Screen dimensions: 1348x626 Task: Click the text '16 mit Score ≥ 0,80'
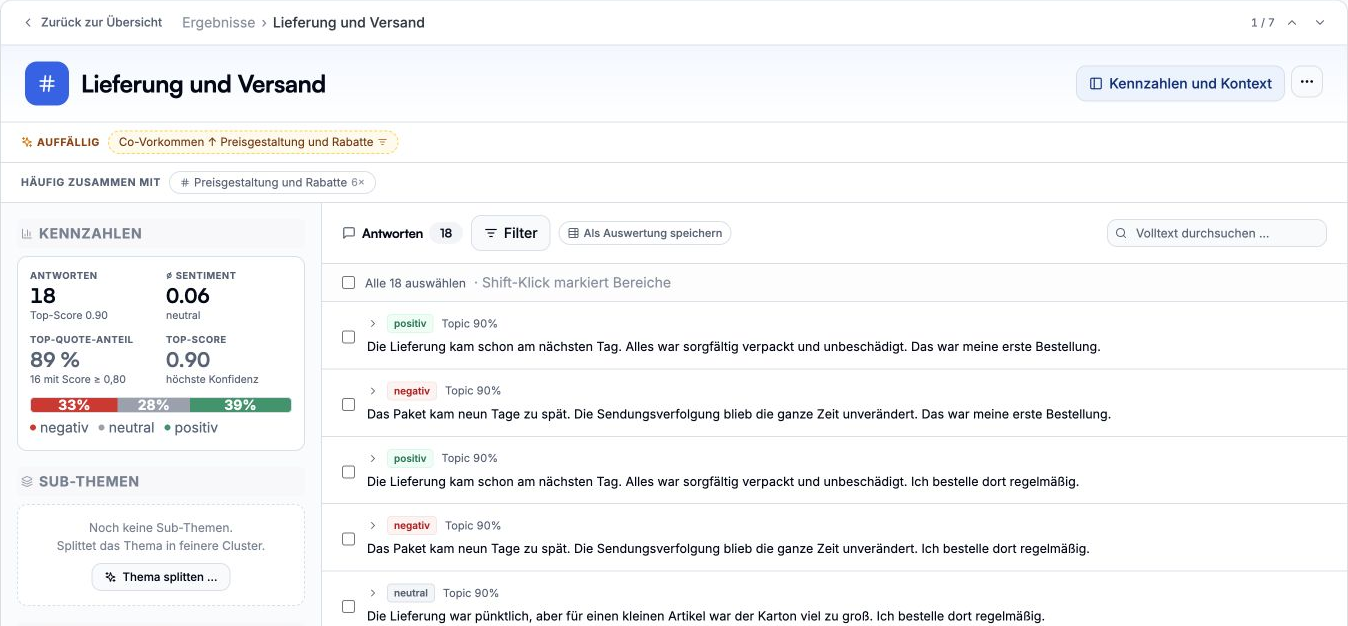pos(78,379)
